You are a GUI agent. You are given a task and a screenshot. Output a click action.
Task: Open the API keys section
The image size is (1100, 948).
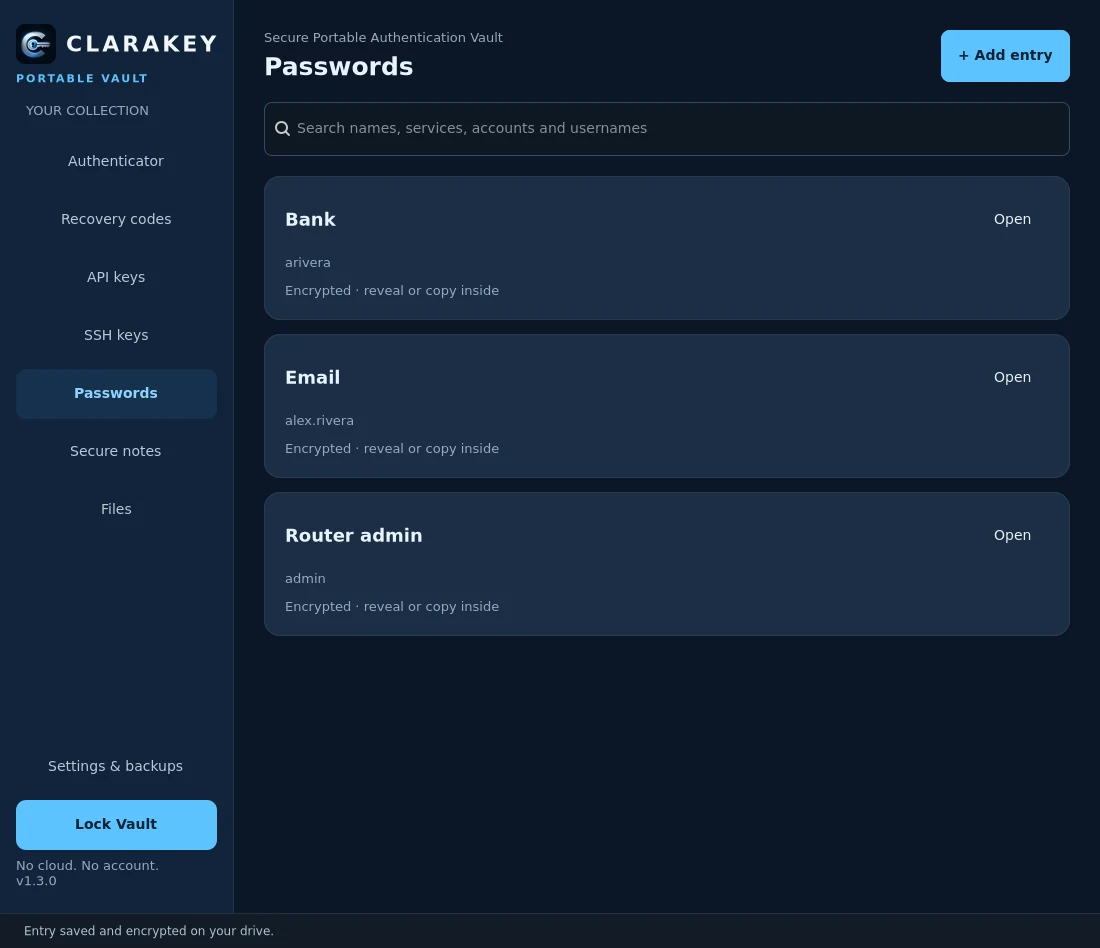pos(116,277)
